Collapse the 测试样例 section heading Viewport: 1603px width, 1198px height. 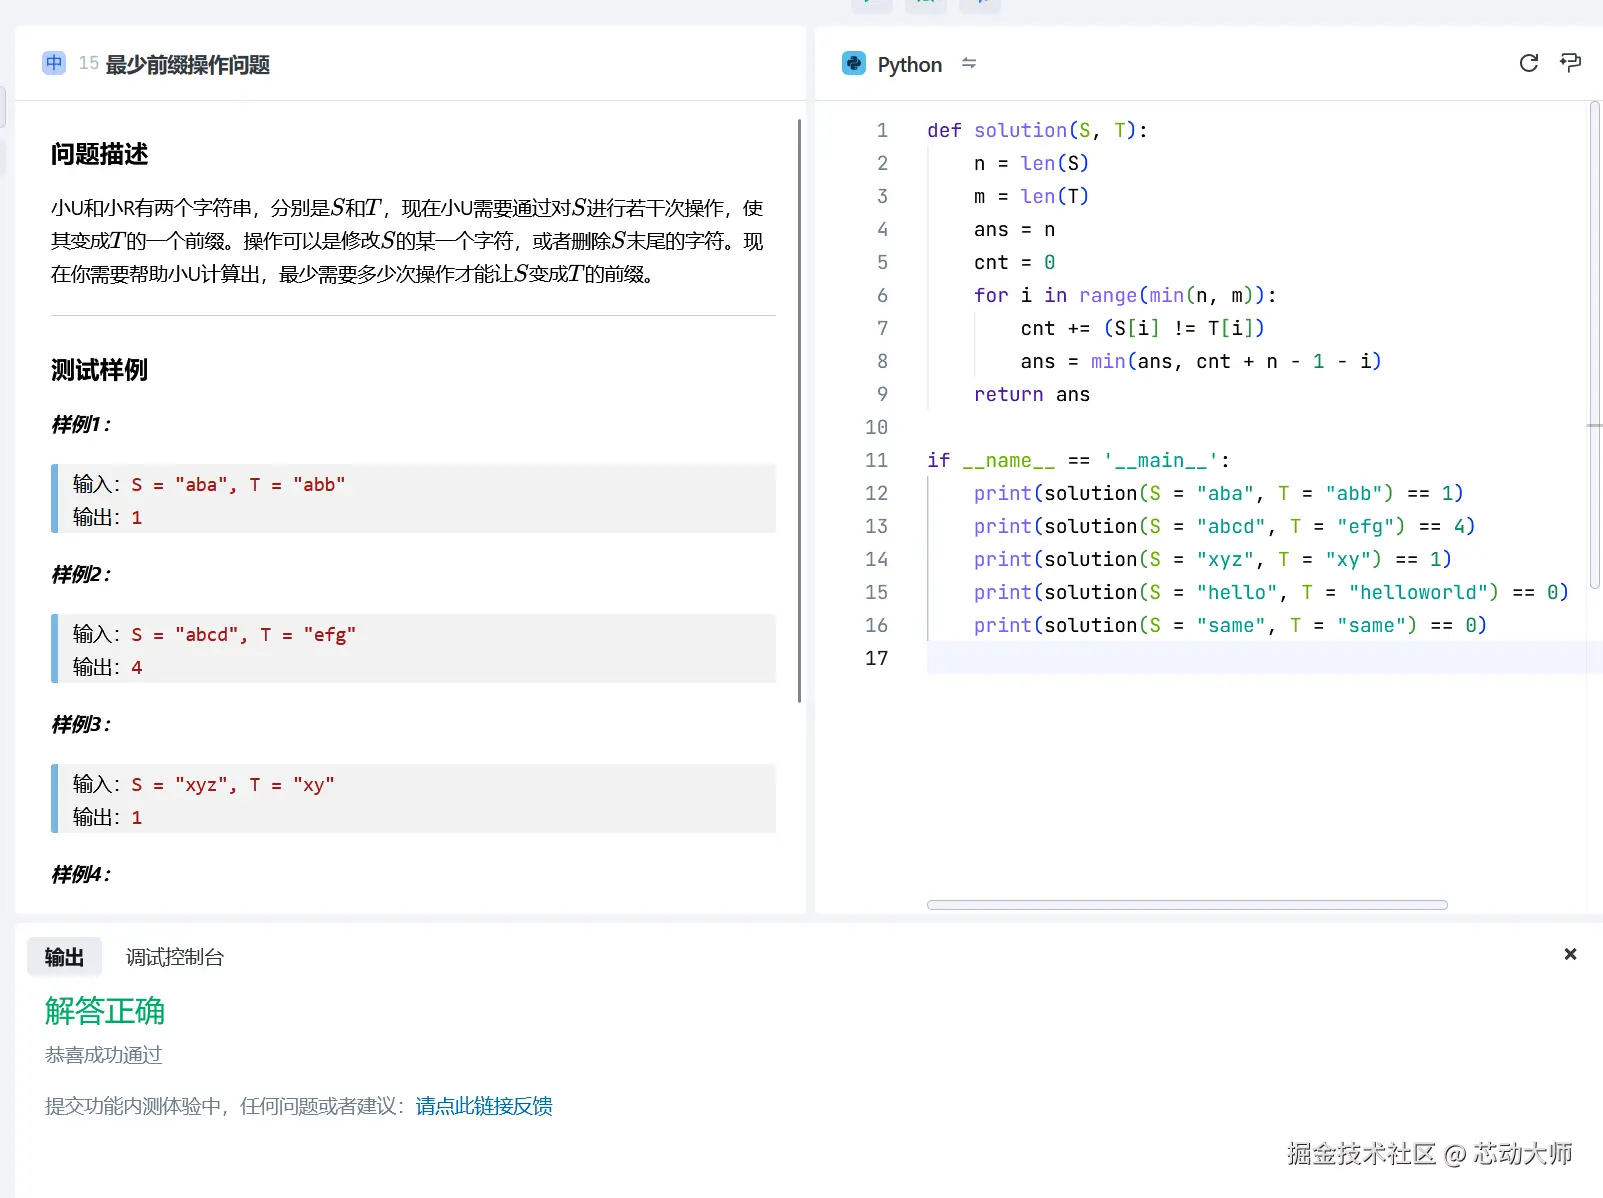click(x=97, y=369)
